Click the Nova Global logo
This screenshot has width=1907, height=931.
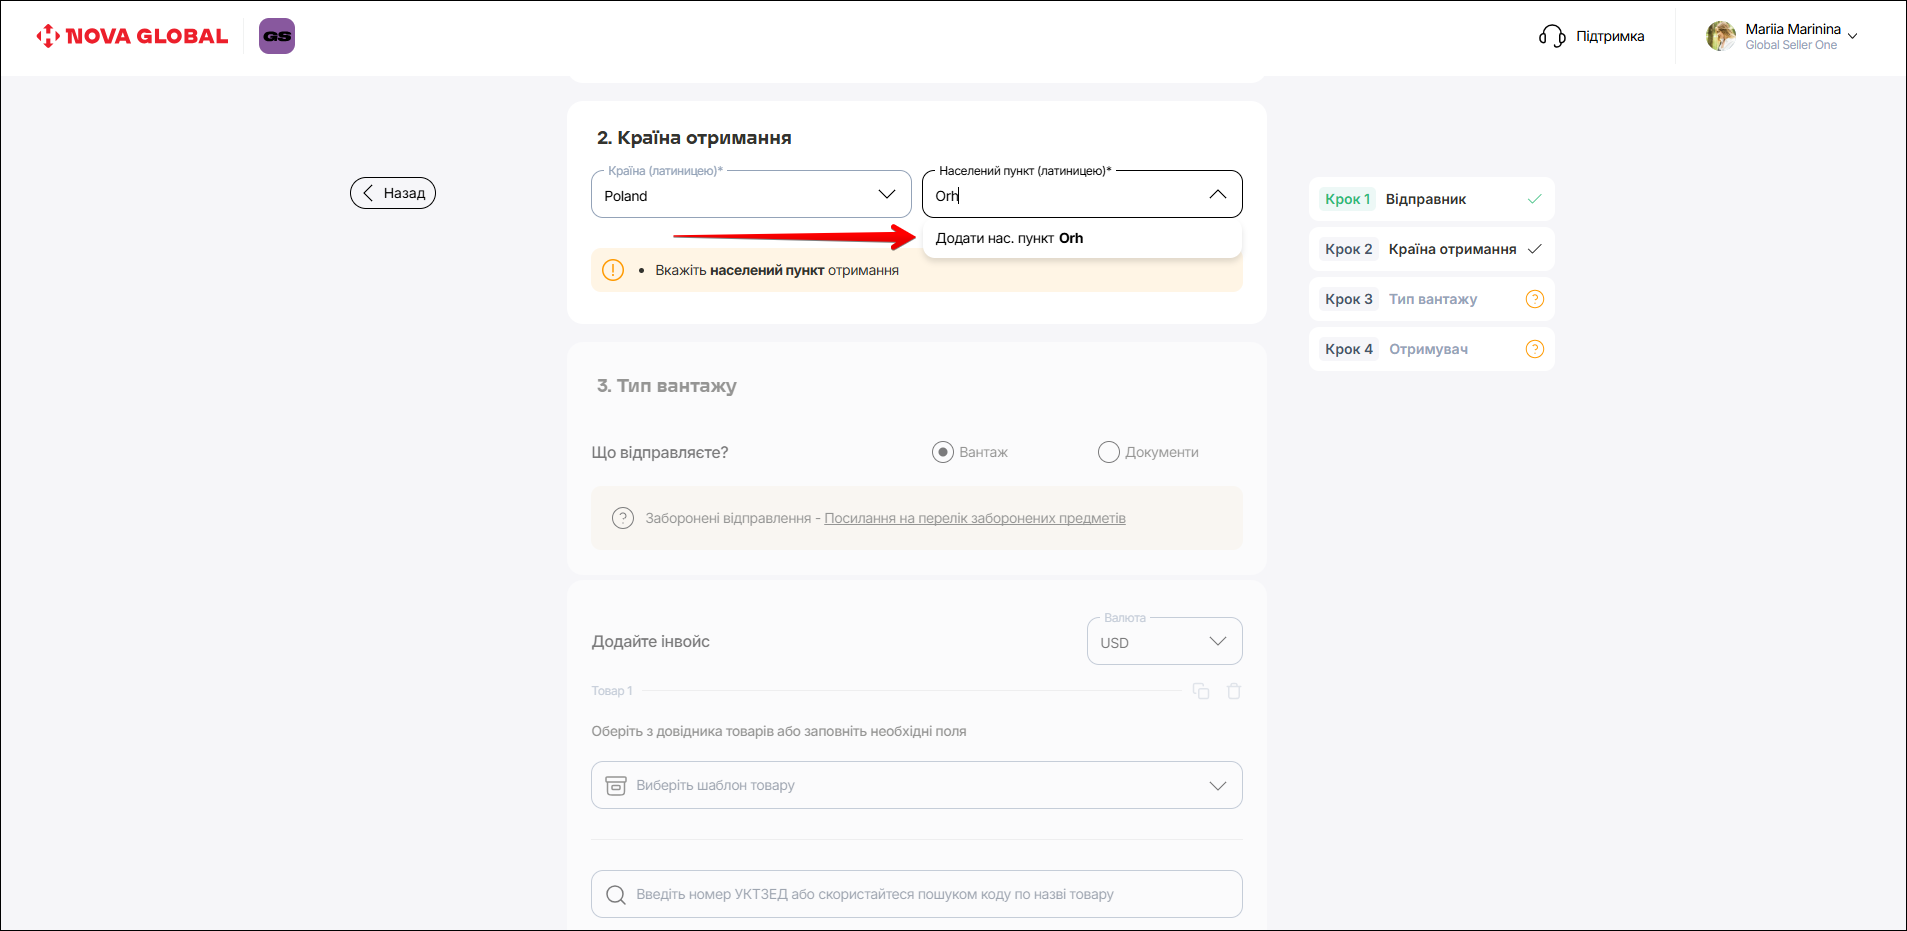pyautogui.click(x=132, y=36)
